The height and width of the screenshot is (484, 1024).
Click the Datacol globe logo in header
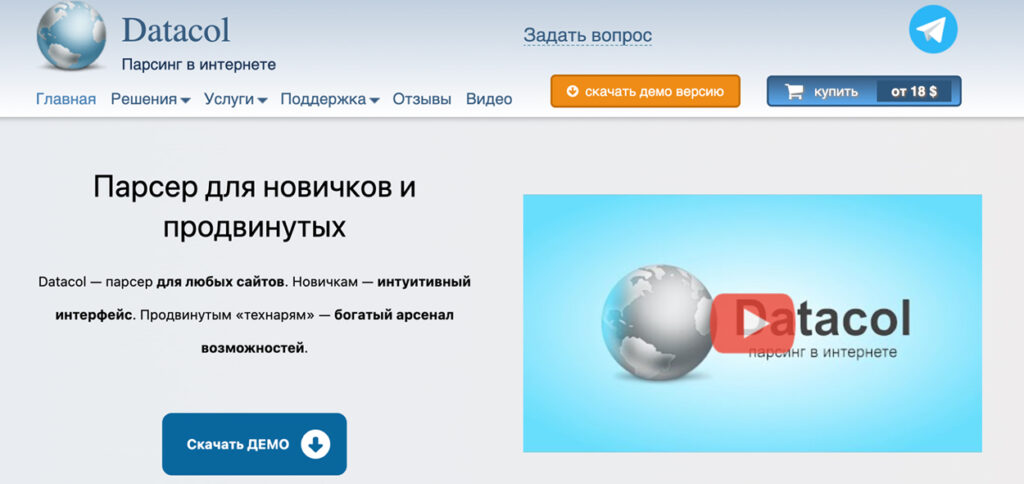(71, 36)
